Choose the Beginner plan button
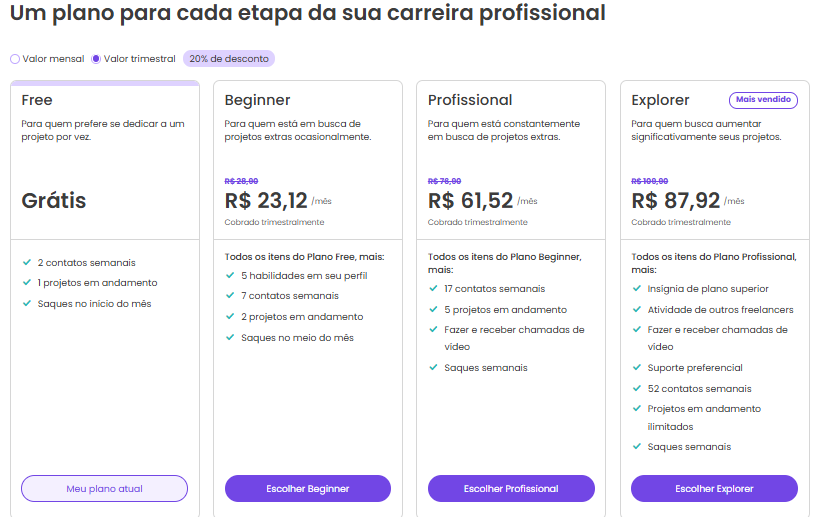Screen dimensions: 815x517 tap(308, 488)
